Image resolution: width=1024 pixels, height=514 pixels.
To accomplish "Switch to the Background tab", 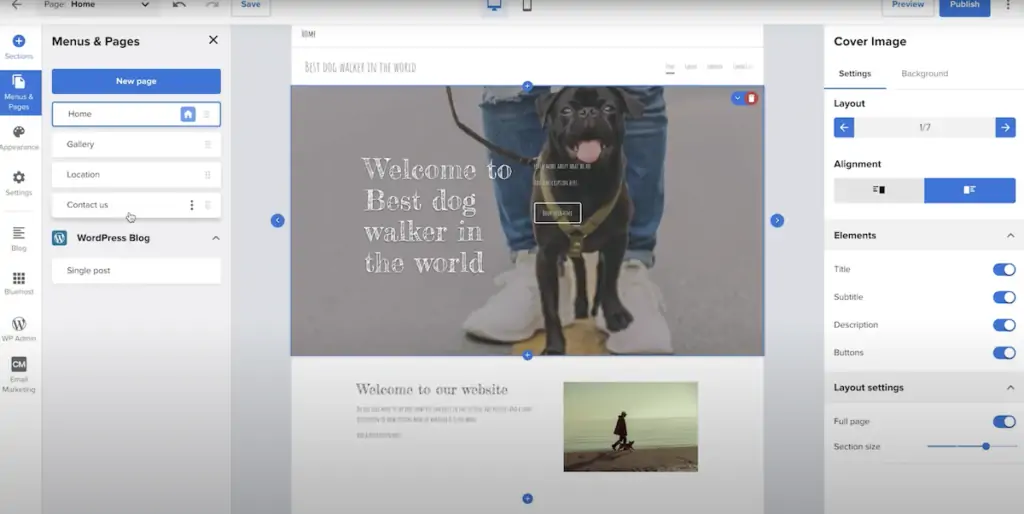I will [x=924, y=73].
